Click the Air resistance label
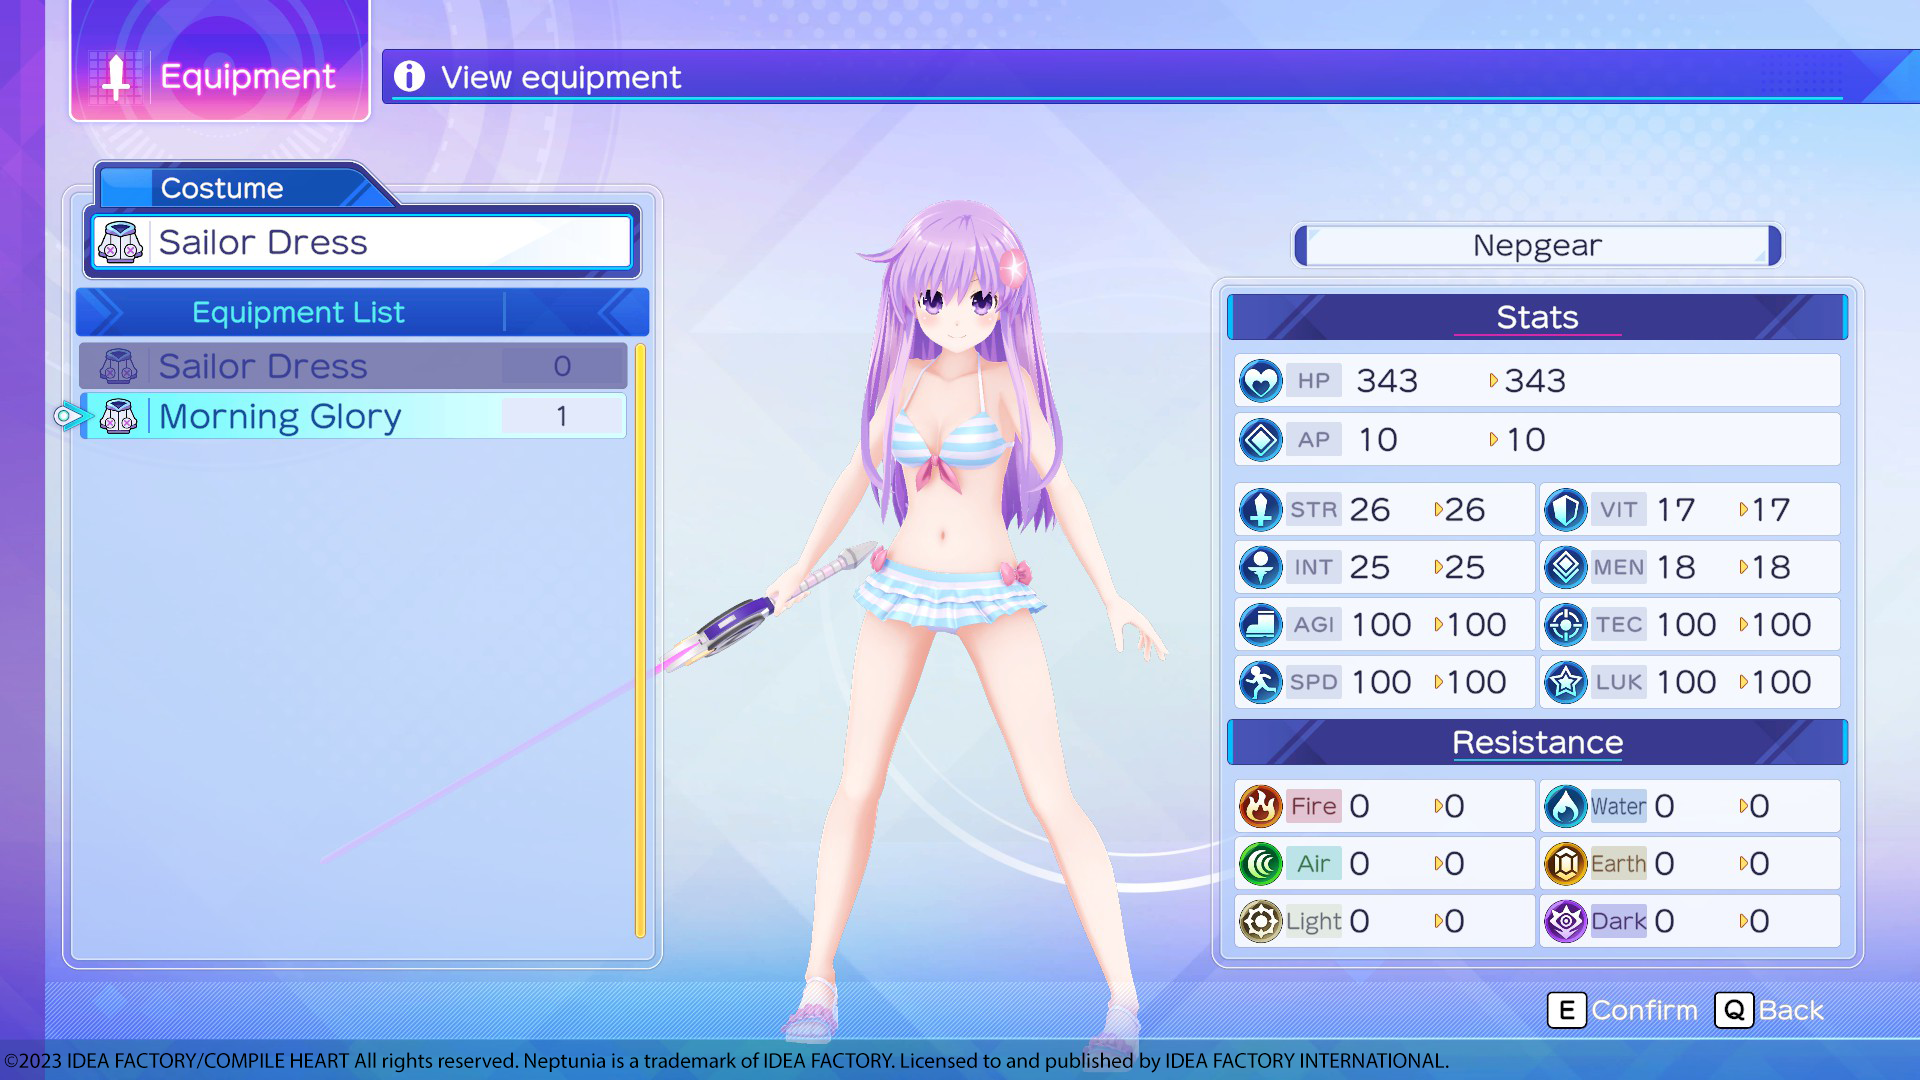 [x=1313, y=864]
